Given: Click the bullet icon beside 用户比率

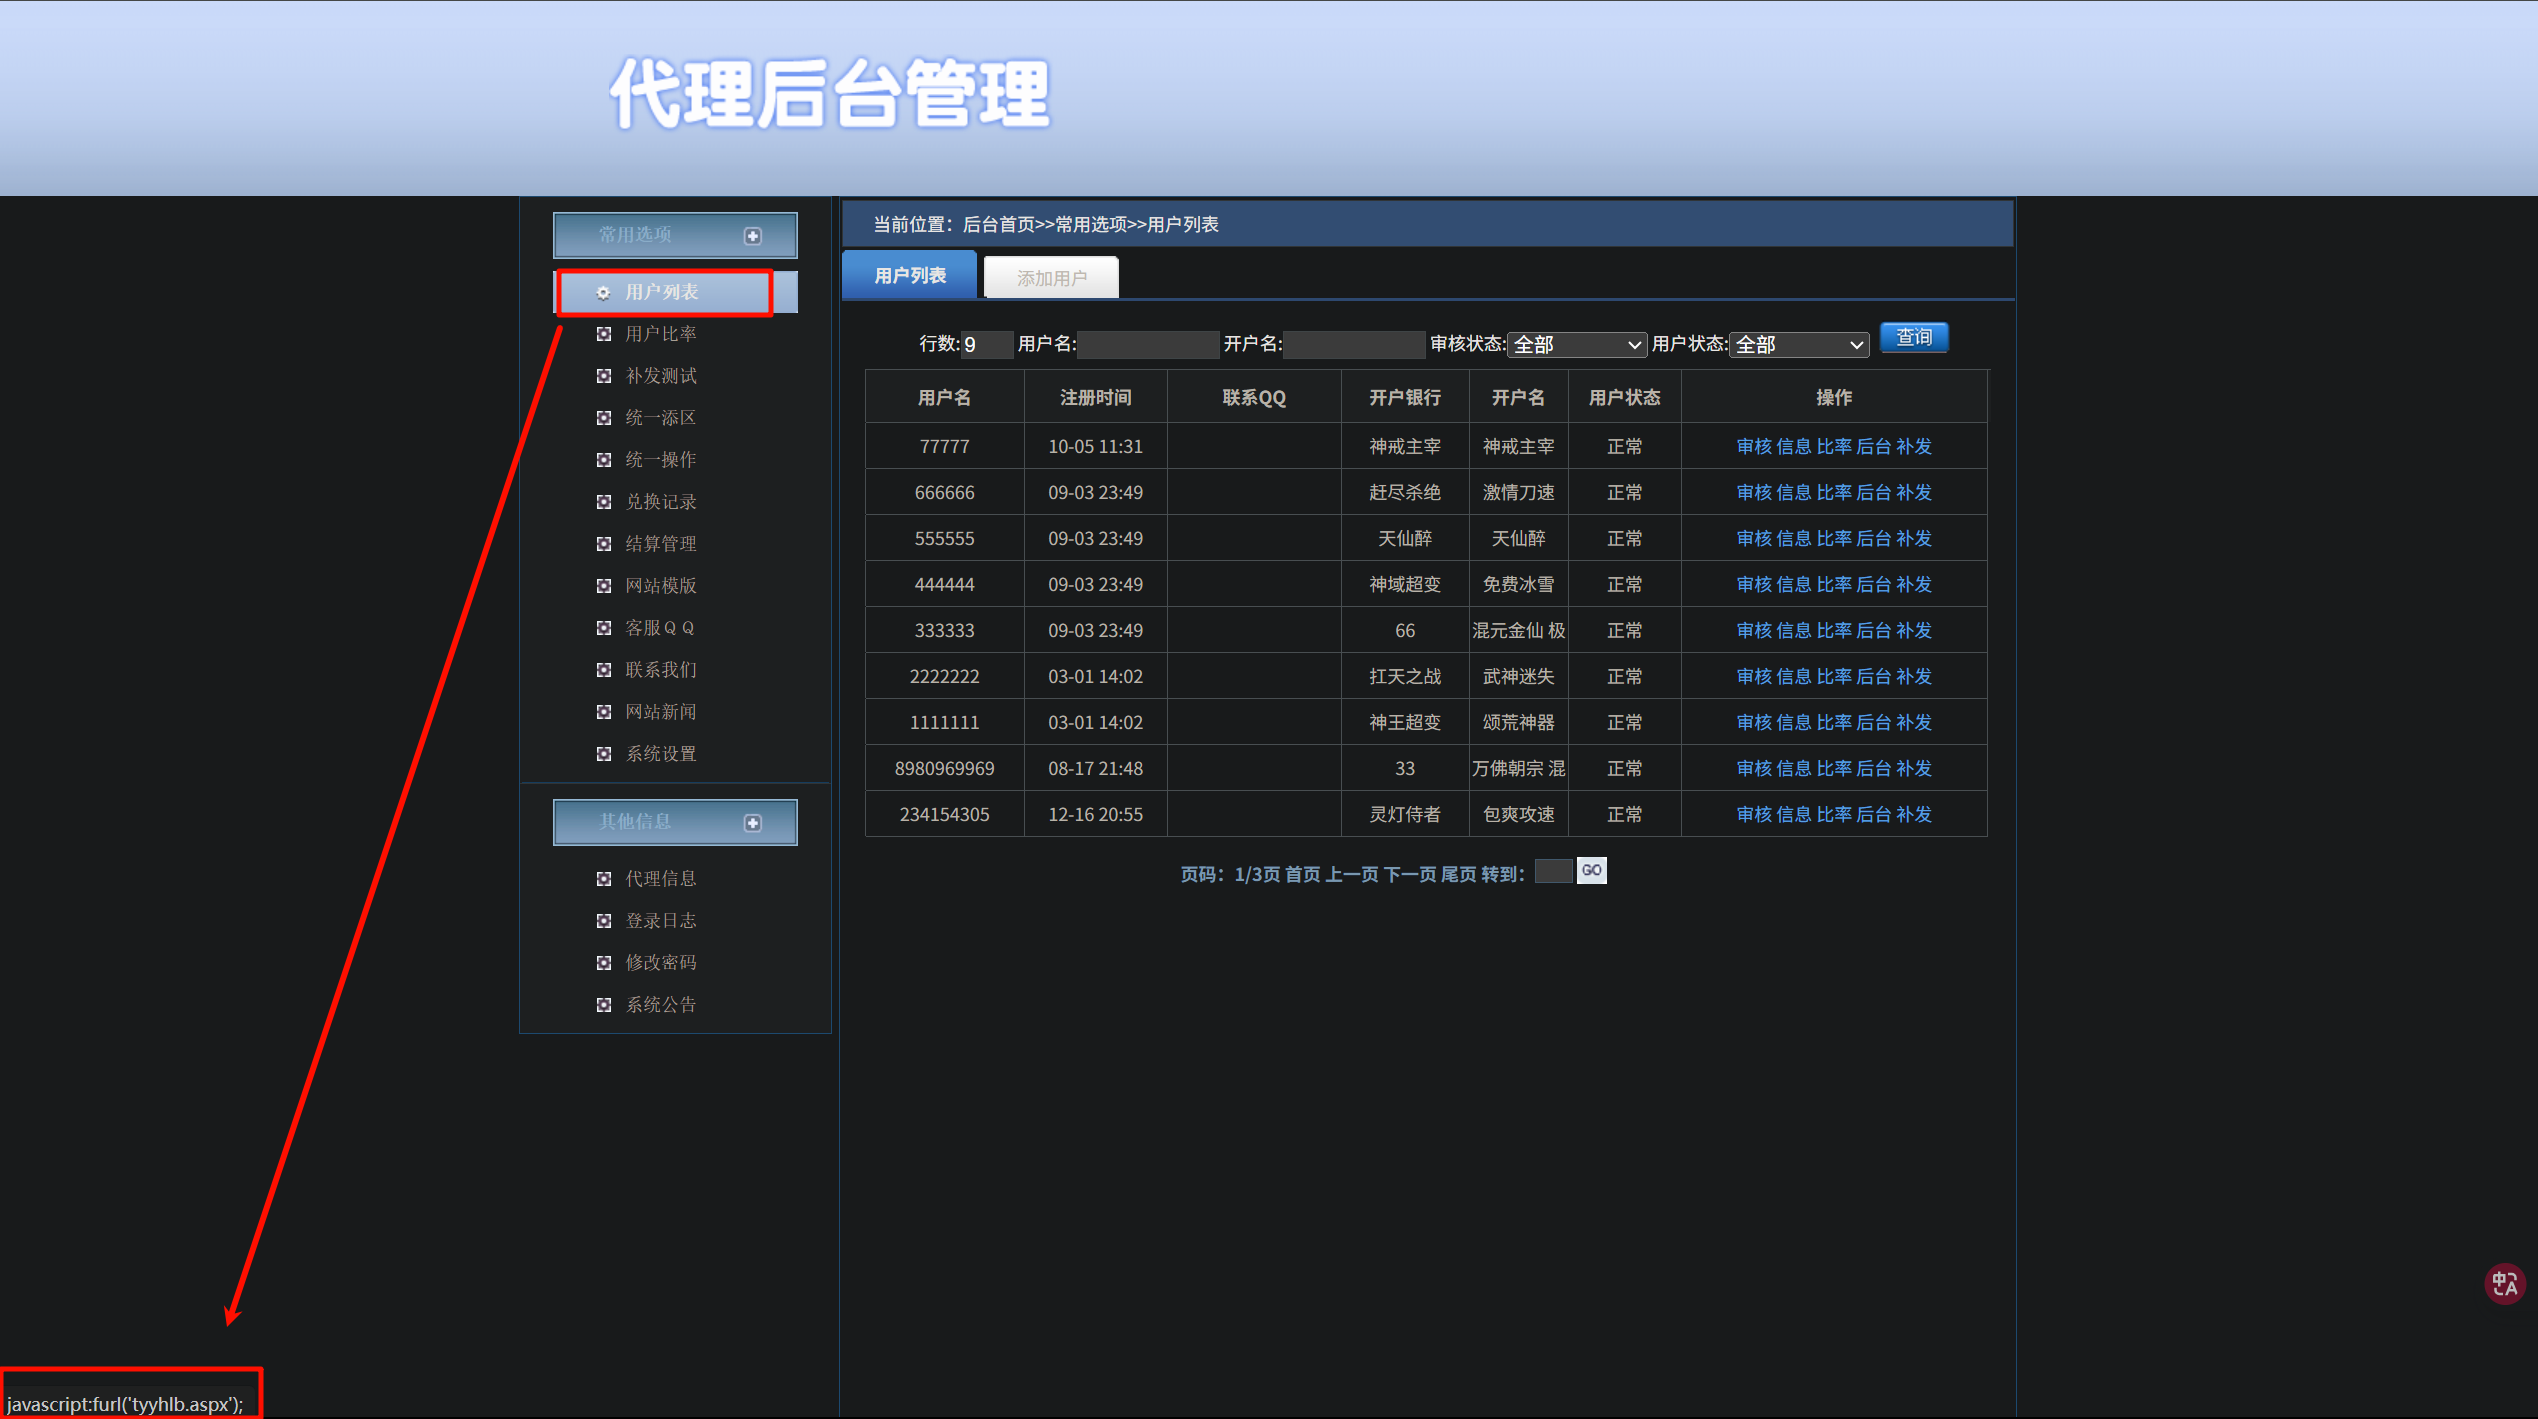Looking at the screenshot, I should click(x=603, y=334).
